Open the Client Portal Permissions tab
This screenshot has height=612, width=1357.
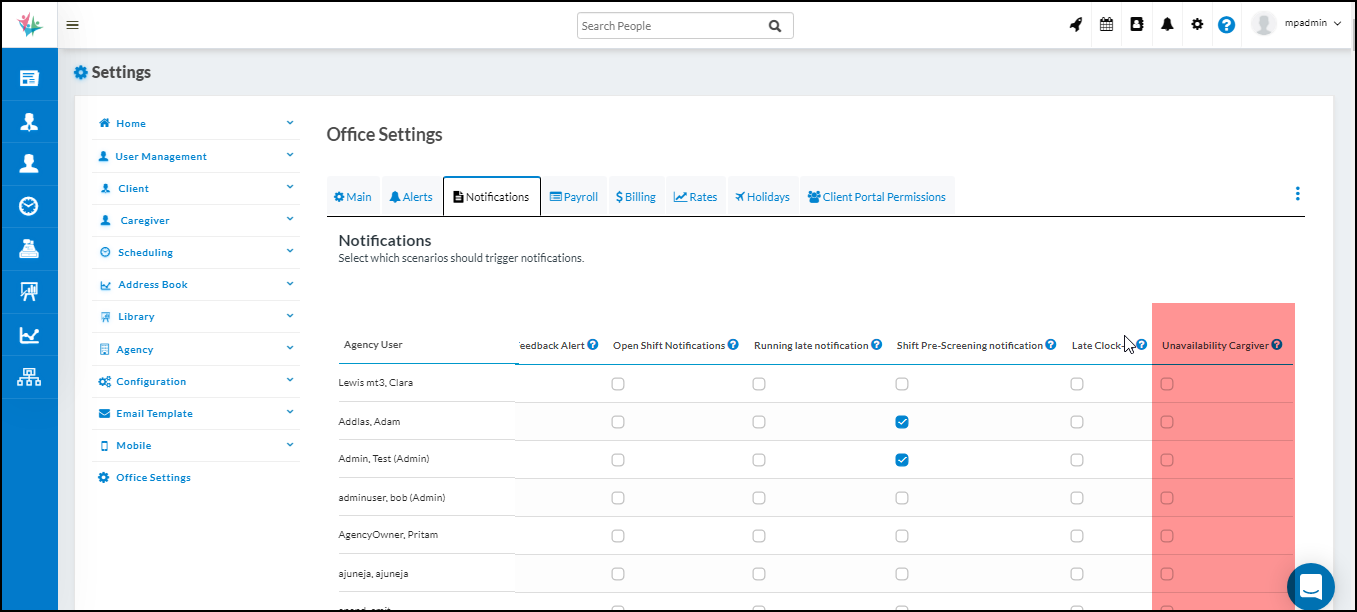tap(876, 195)
